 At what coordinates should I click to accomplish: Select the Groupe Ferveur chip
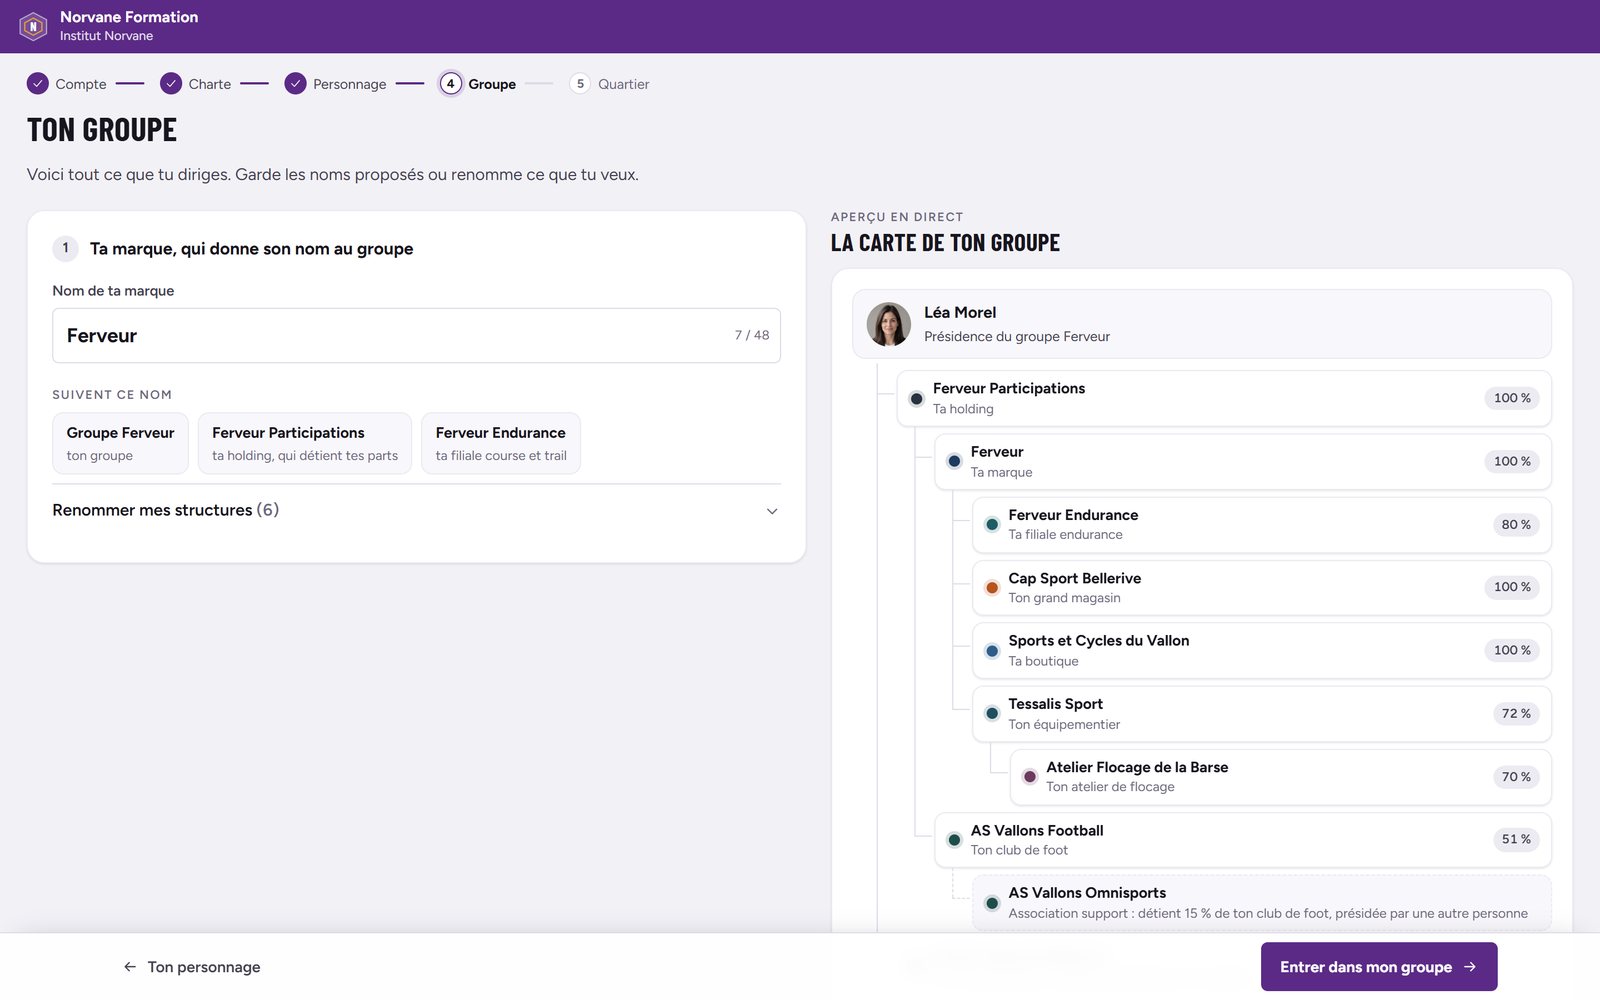pyautogui.click(x=120, y=443)
